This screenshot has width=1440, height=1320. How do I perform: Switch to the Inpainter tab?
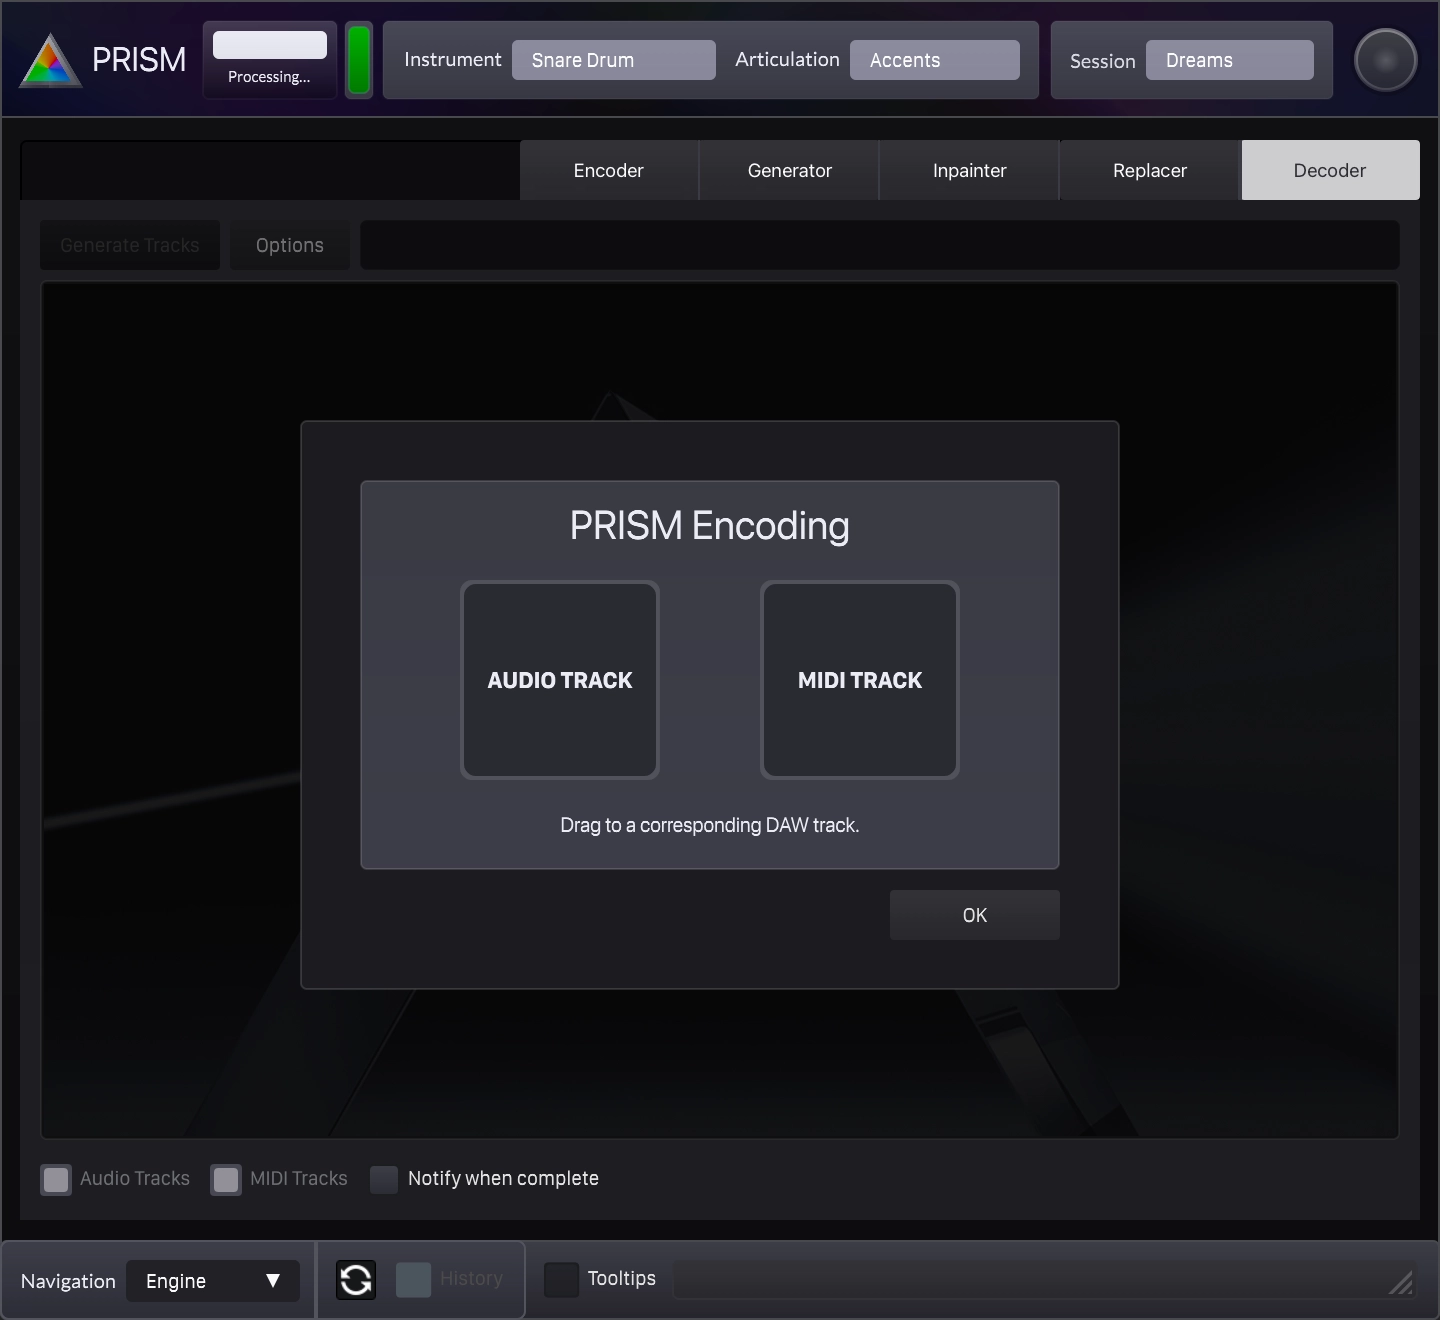[969, 171]
